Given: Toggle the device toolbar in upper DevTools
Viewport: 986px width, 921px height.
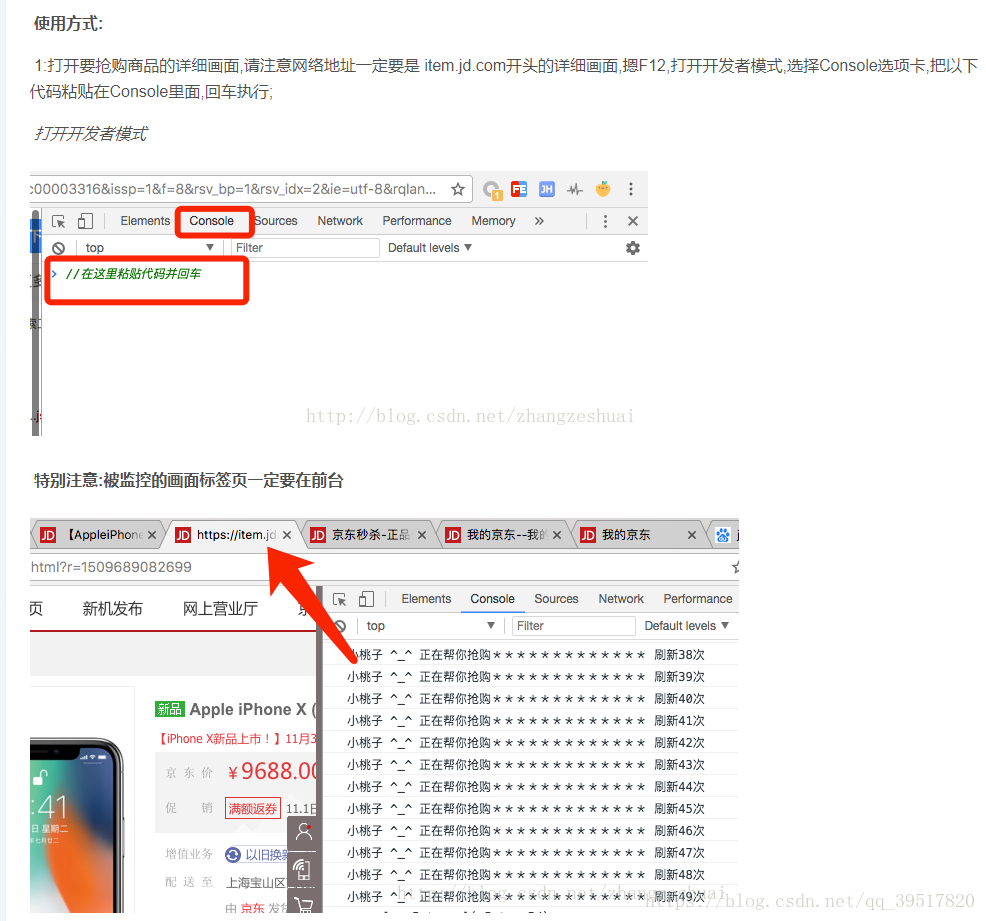Looking at the screenshot, I should 86,221.
